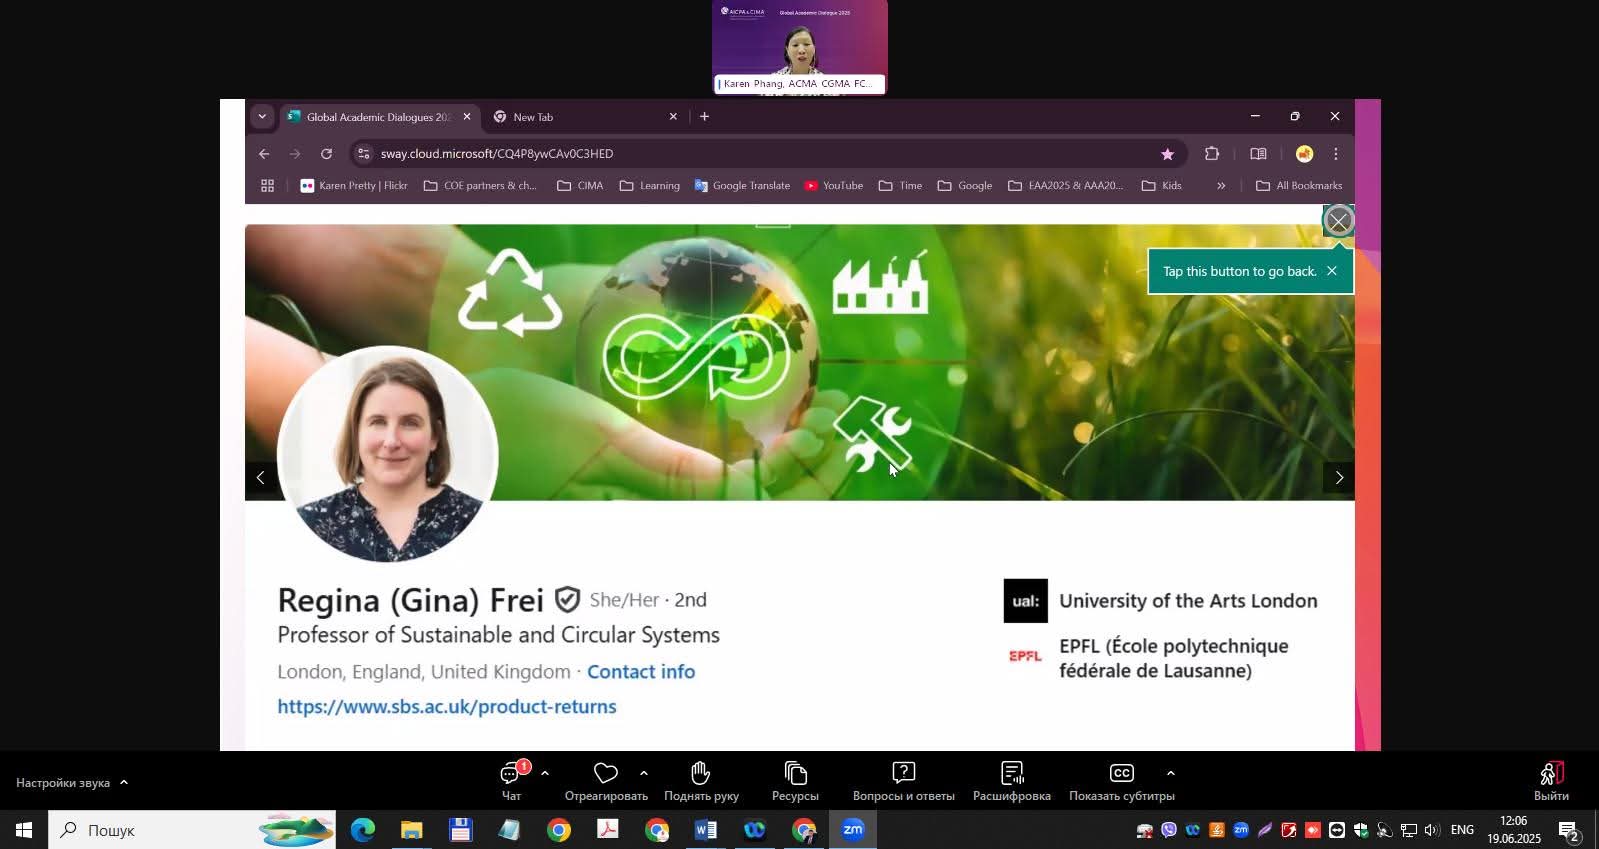
Task: Open the Transcript icon
Action: pyautogui.click(x=1011, y=774)
